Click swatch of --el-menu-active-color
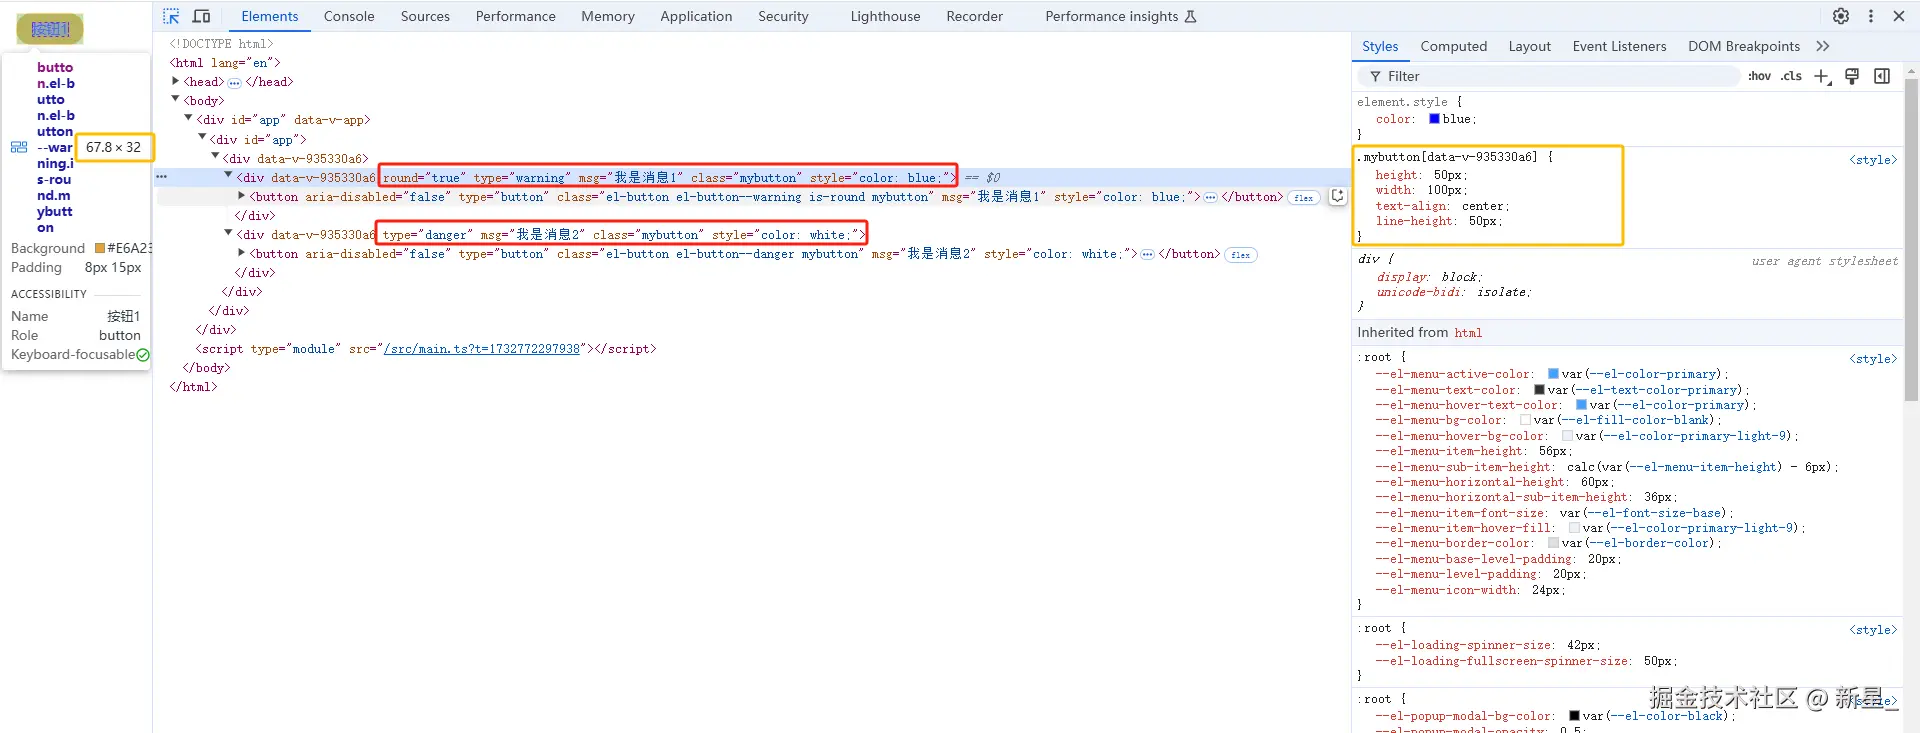 tap(1553, 374)
